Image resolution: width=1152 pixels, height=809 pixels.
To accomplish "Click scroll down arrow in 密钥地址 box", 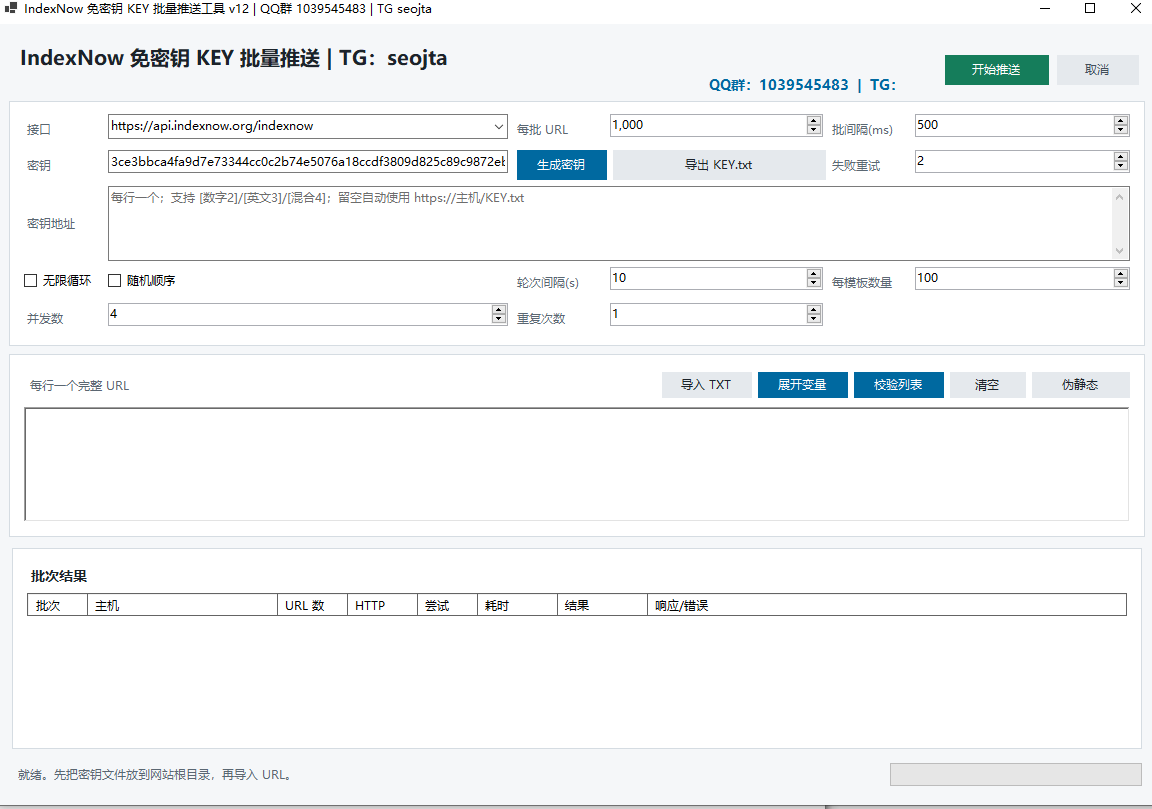I will [x=1119, y=251].
